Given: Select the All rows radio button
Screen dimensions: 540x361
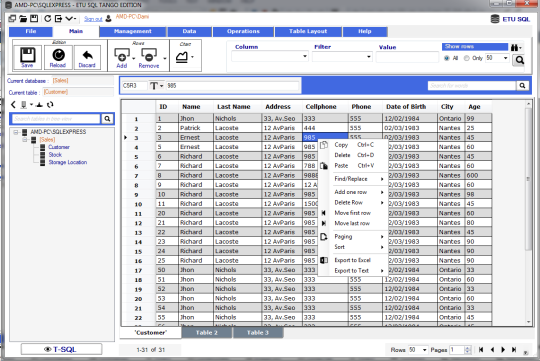Looking at the screenshot, I should click(x=447, y=58).
